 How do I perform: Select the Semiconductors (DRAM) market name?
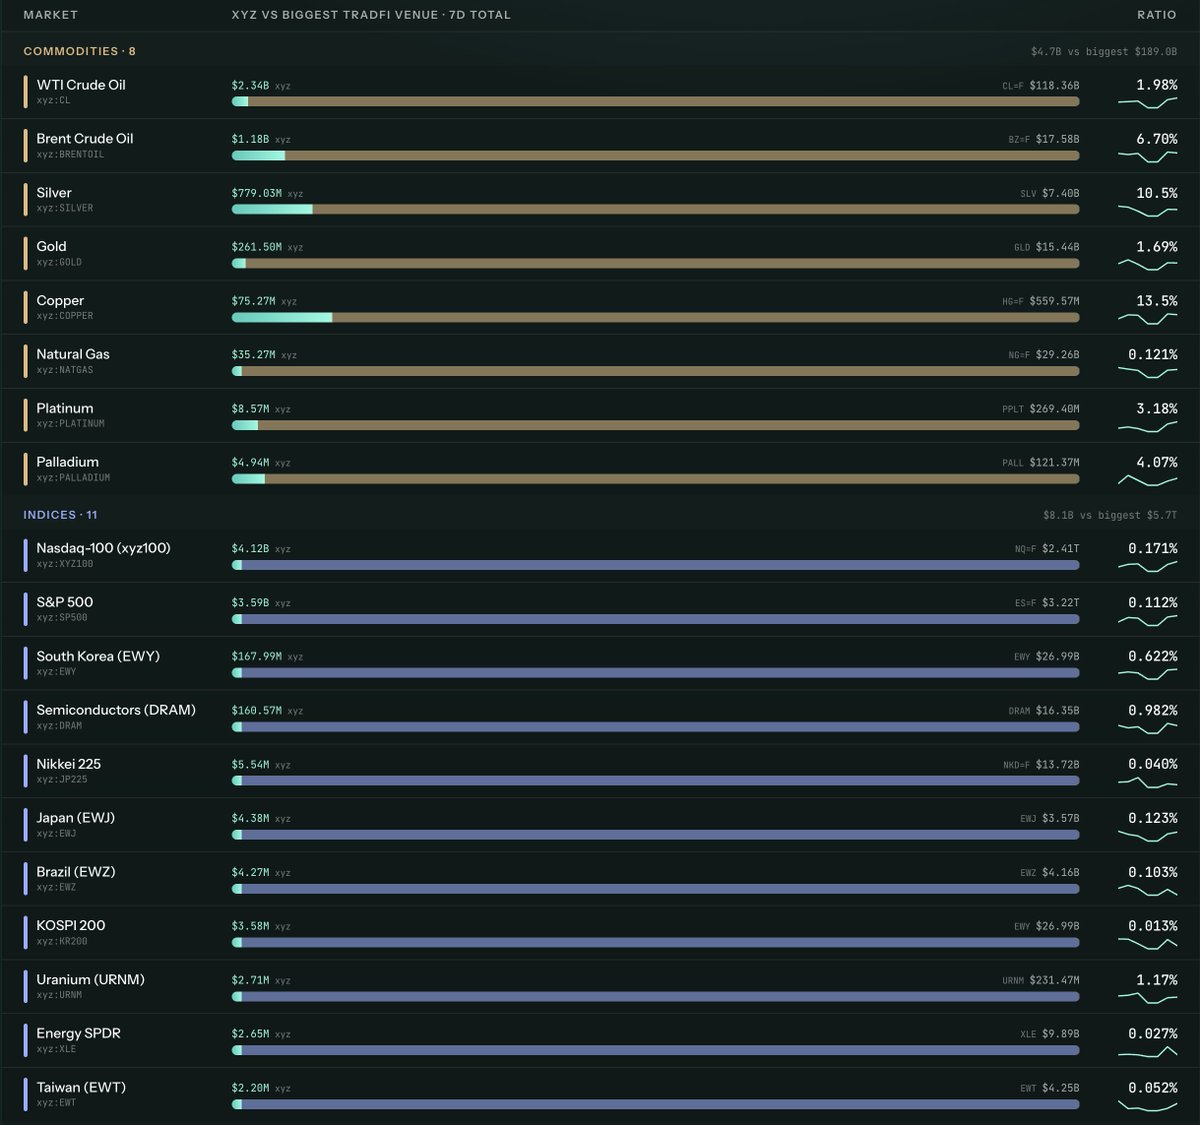coord(116,710)
